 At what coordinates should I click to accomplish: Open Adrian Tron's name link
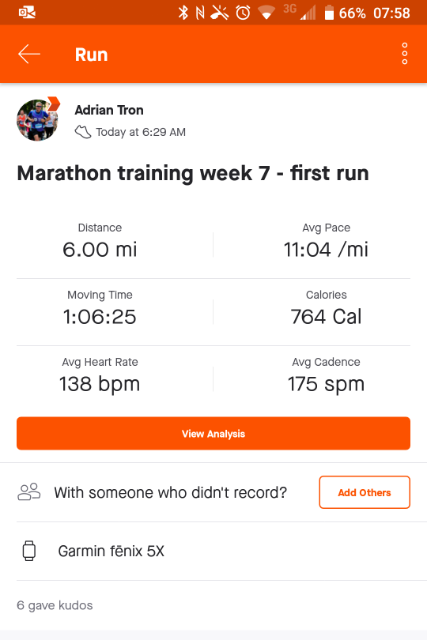[x=109, y=110]
